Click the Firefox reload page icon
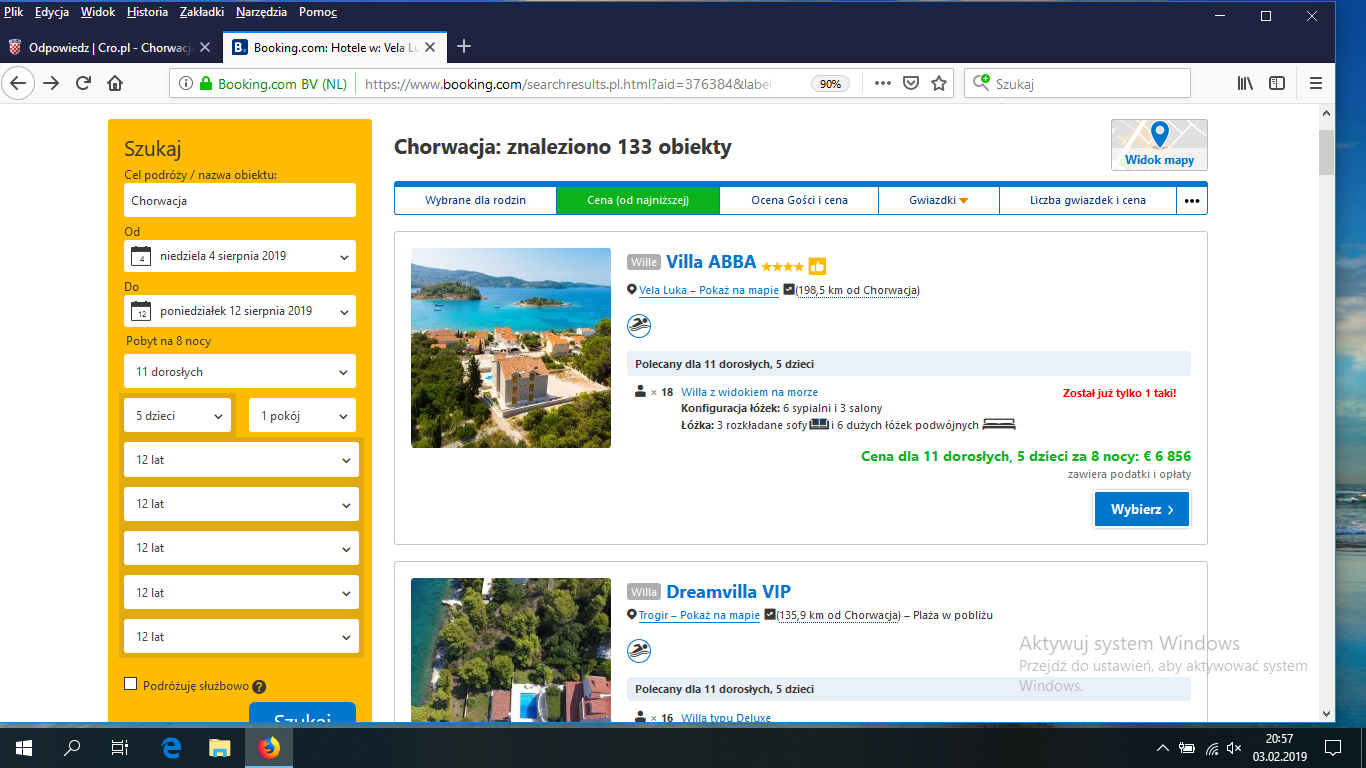This screenshot has height=768, width=1366. click(x=83, y=84)
